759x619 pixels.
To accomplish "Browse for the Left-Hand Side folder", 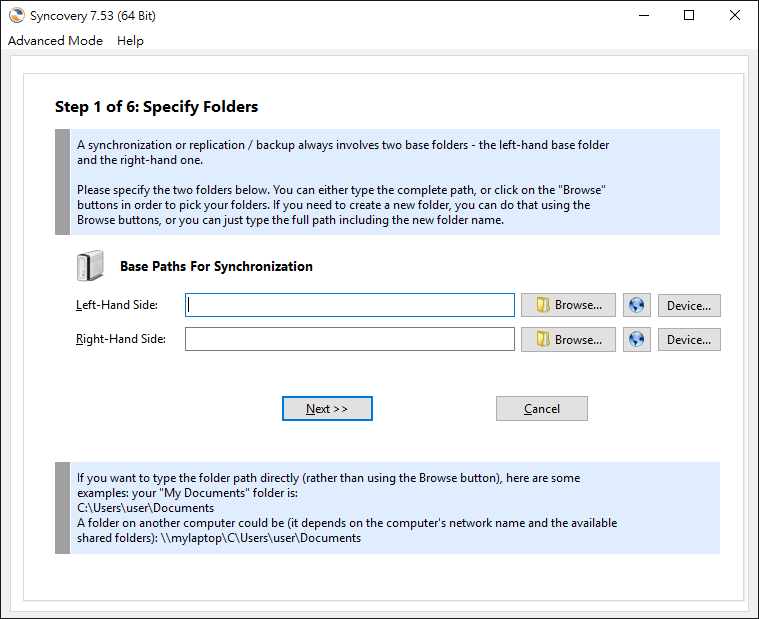I will coord(568,305).
